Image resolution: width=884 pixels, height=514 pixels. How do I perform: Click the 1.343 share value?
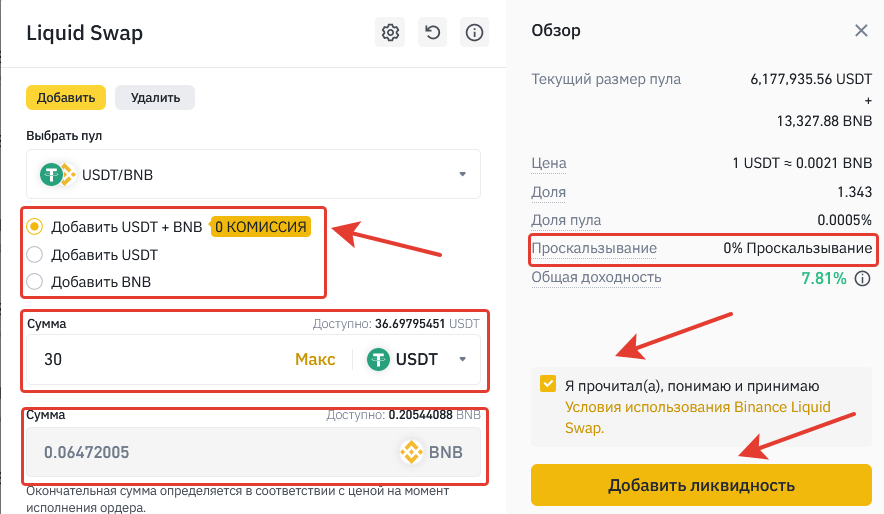pyautogui.click(x=854, y=192)
